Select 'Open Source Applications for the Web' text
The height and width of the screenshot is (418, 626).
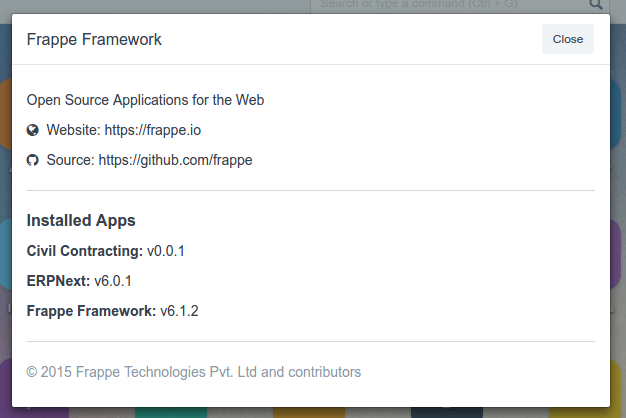tap(145, 100)
